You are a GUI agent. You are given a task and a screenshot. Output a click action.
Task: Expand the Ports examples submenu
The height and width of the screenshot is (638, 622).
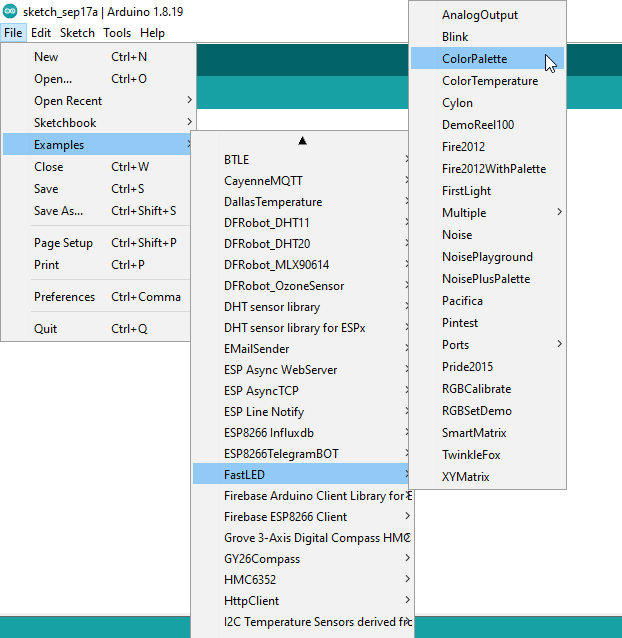(487, 345)
